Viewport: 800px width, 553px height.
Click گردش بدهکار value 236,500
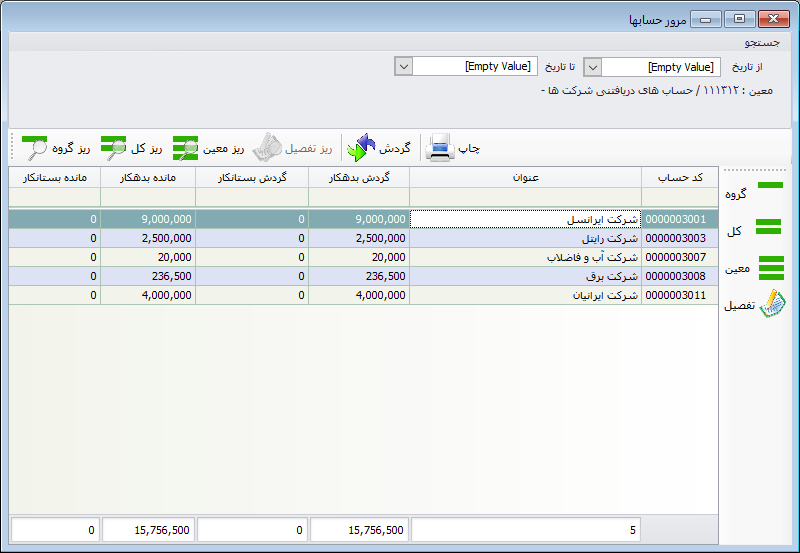pos(386,276)
